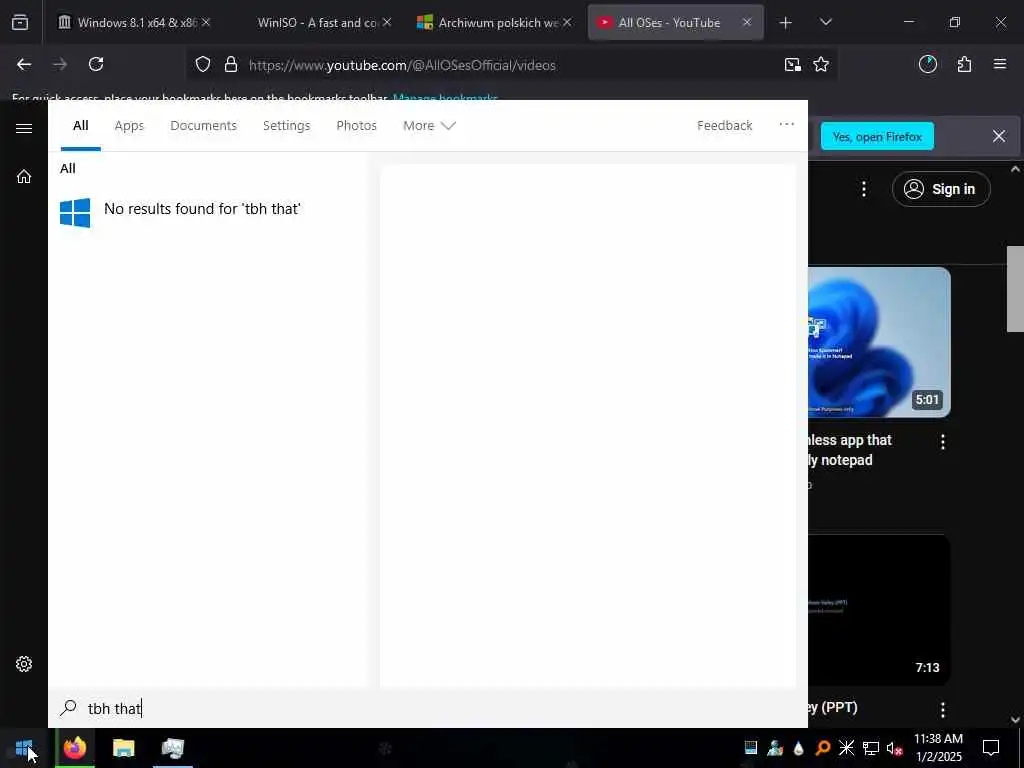
Task: Click the water drop tray icon
Action: pyautogui.click(x=798, y=748)
